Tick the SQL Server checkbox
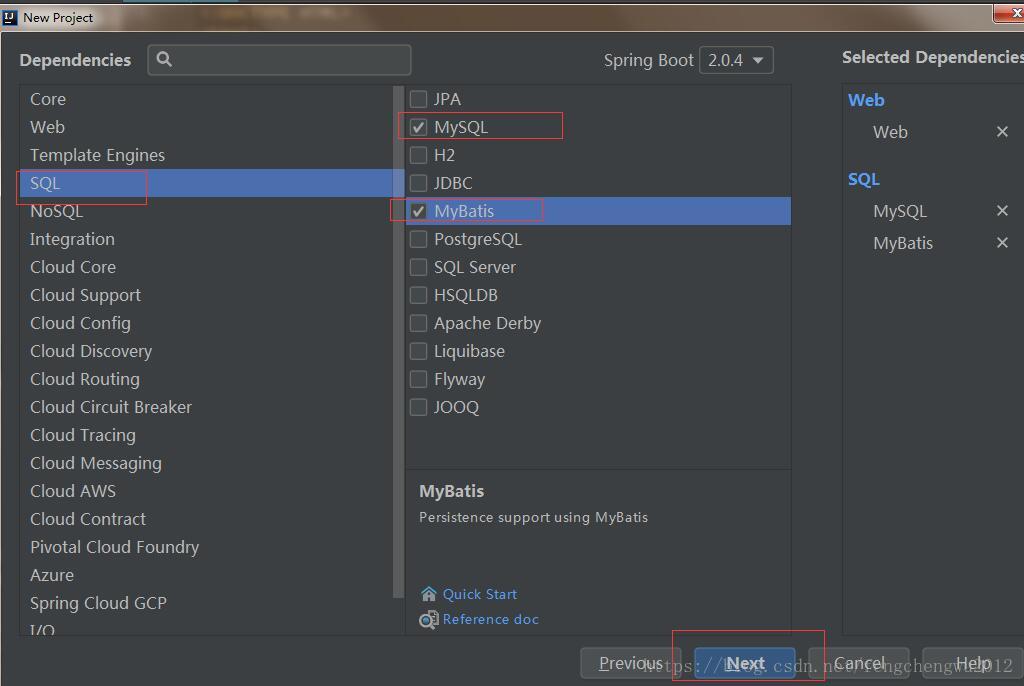1024x686 pixels. click(x=418, y=267)
